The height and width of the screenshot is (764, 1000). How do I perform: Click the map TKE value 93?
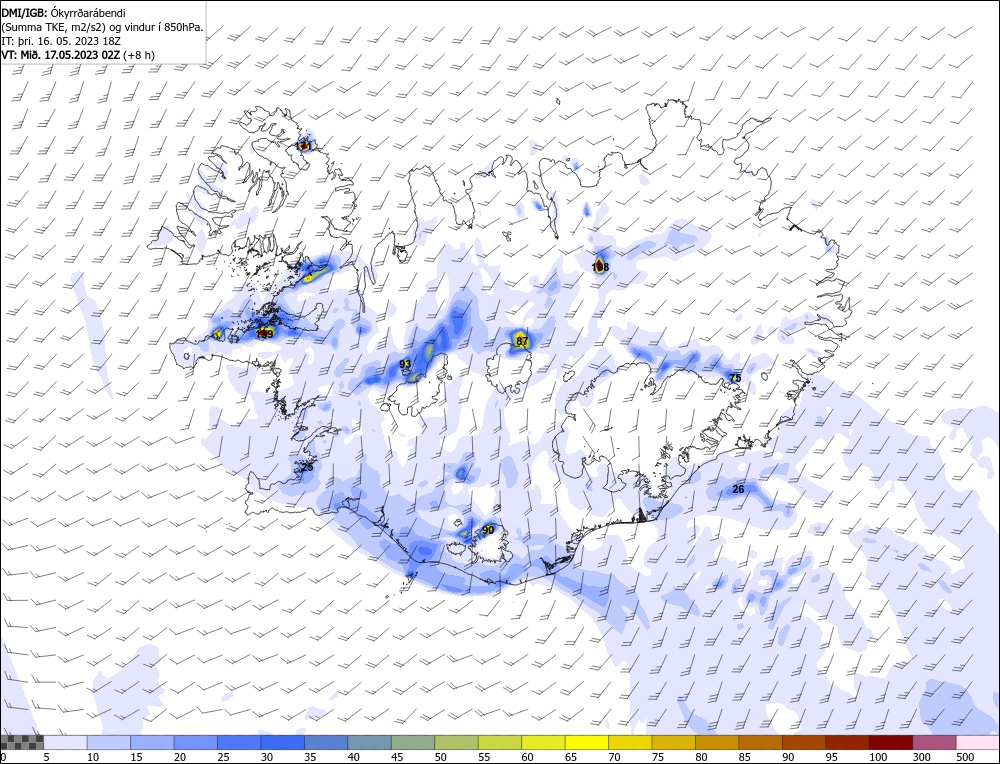pyautogui.click(x=405, y=364)
